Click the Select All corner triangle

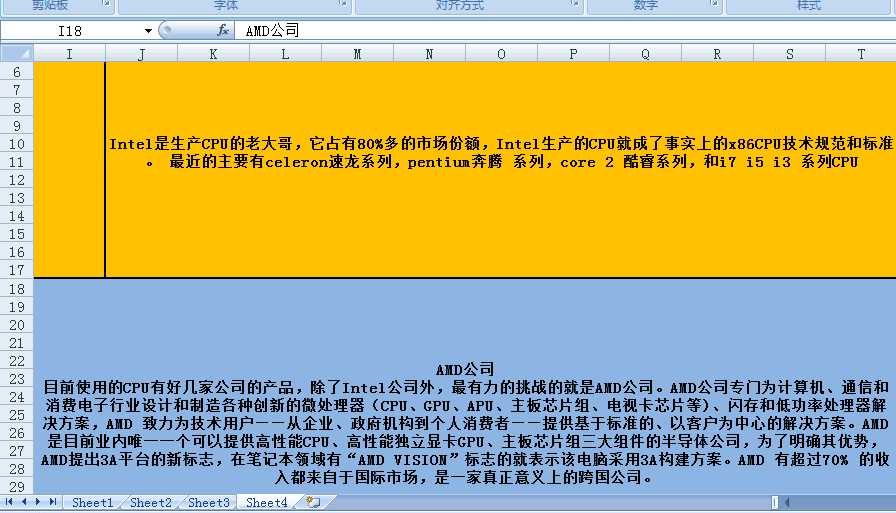(x=17, y=54)
